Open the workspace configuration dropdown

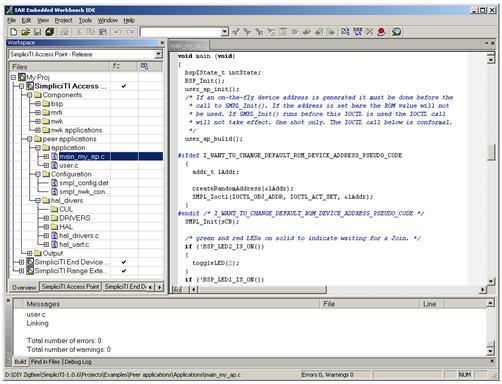point(158,54)
